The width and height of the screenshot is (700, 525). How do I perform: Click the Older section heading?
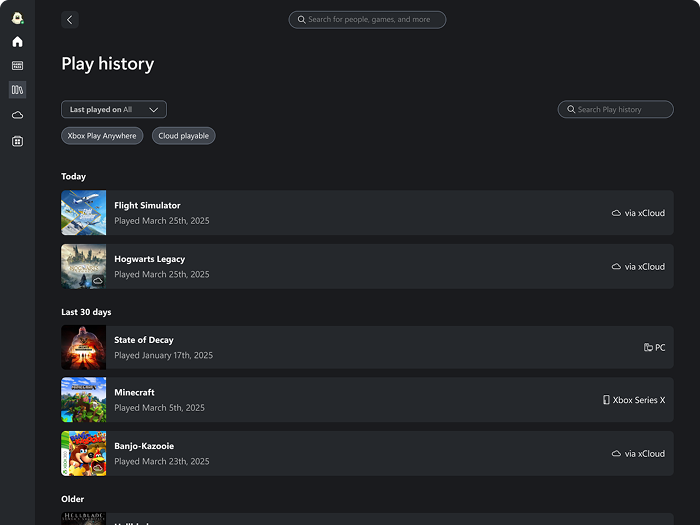click(72, 499)
